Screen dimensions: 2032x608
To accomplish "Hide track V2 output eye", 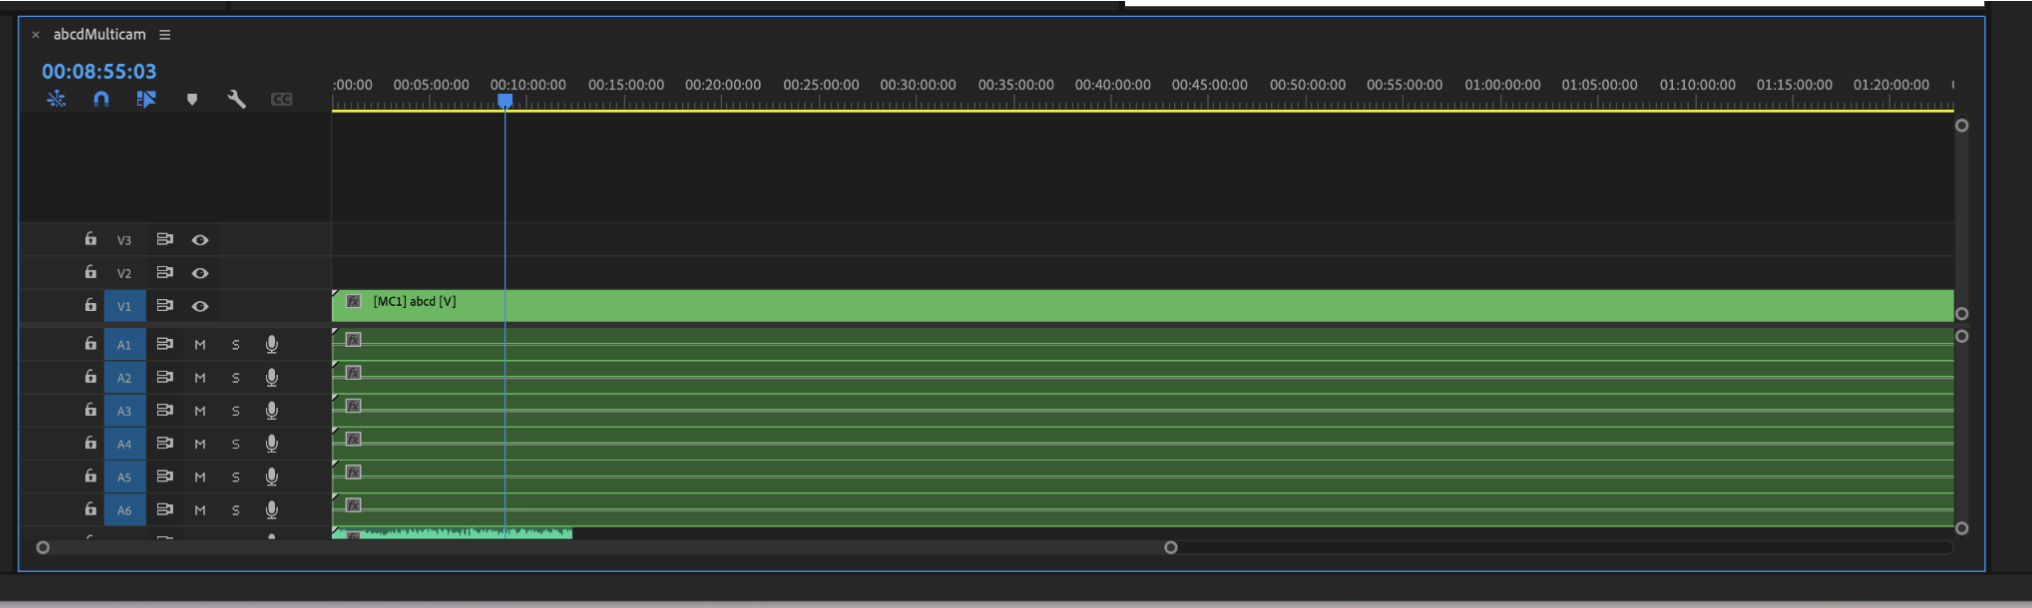I will pyautogui.click(x=200, y=273).
